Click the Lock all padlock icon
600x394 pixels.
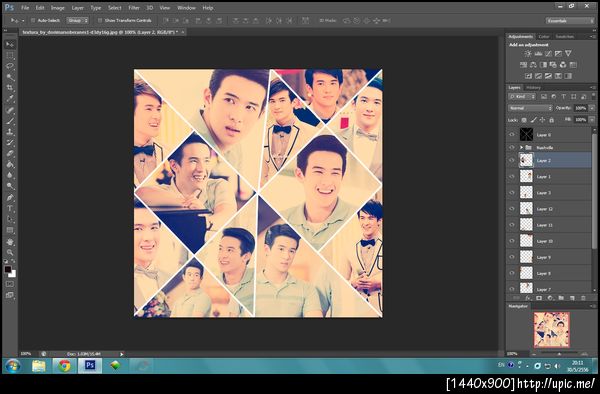(551, 120)
